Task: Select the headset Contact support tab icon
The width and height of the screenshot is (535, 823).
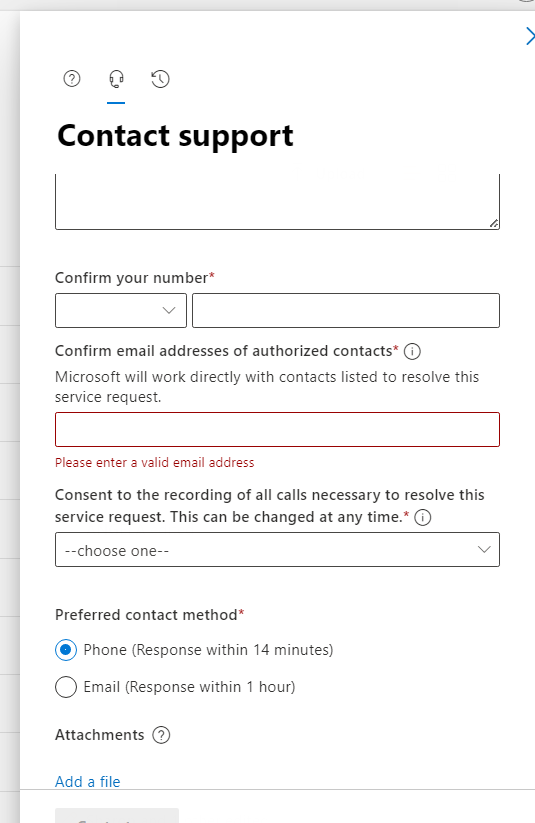Action: point(116,79)
